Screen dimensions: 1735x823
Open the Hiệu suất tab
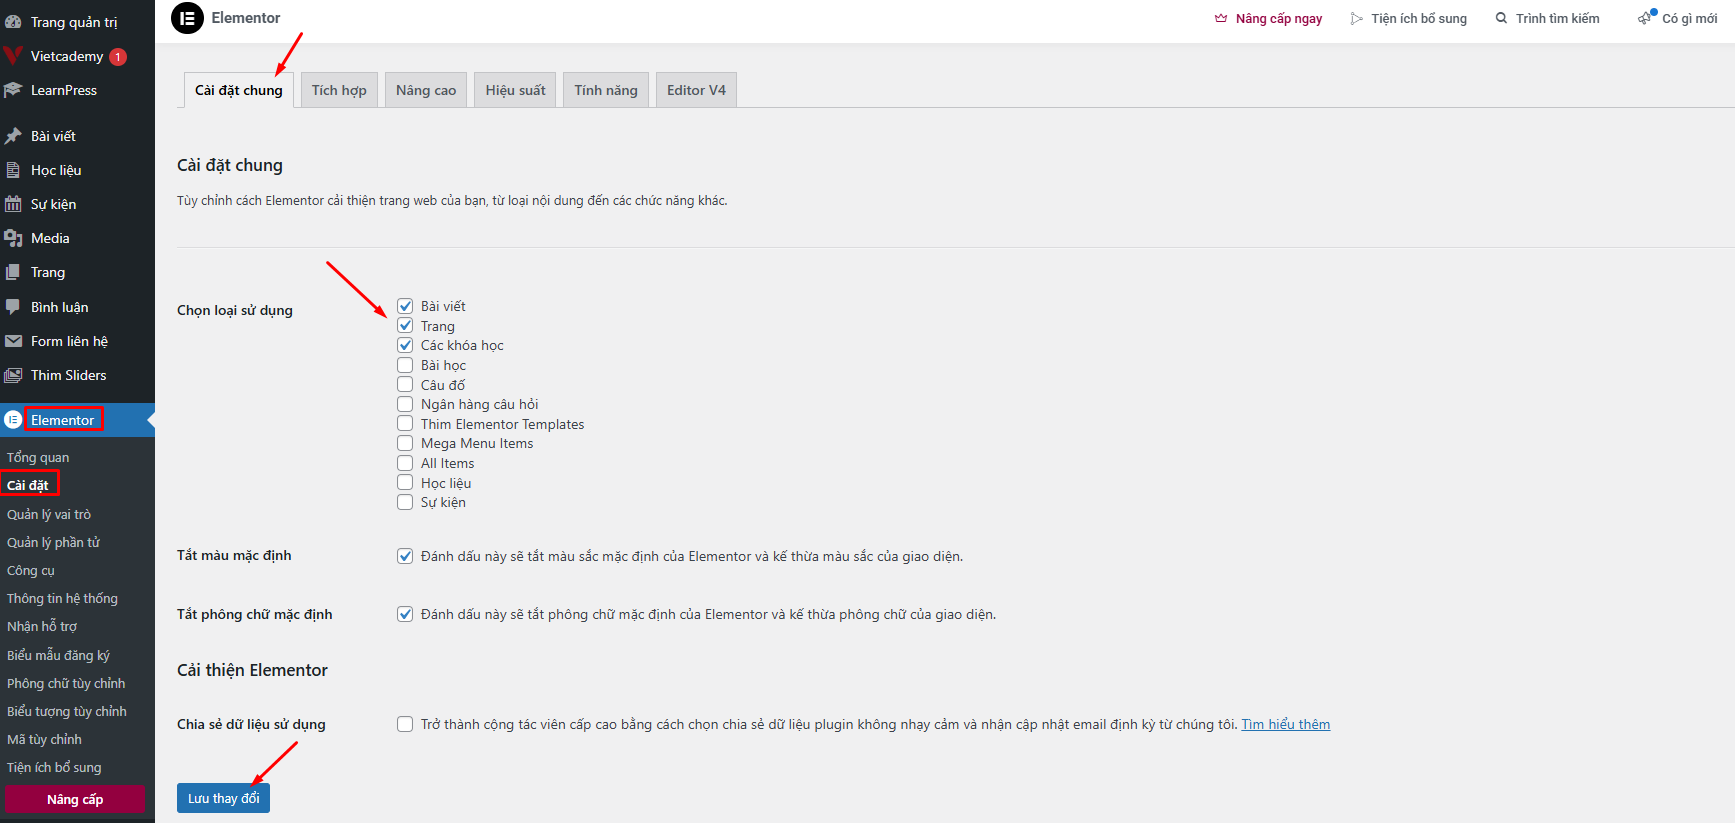click(515, 90)
